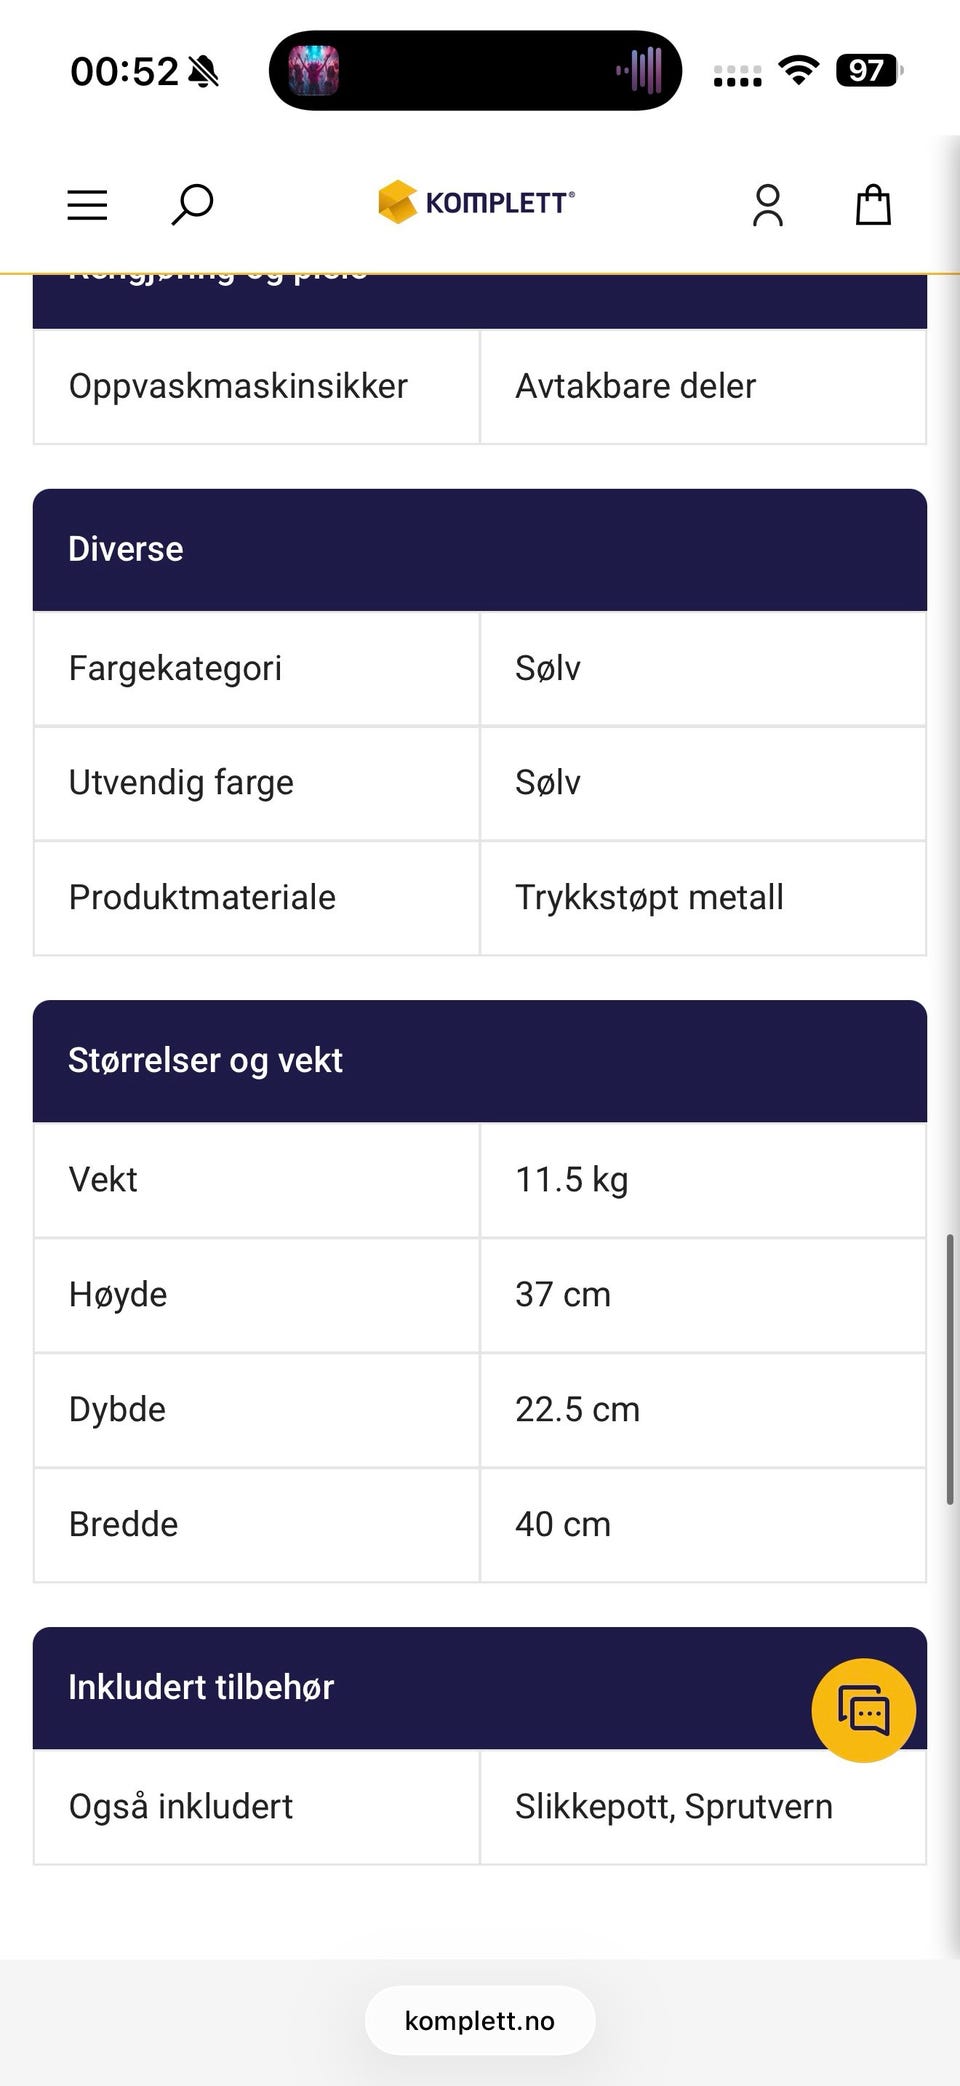Open the hamburger menu
The height and width of the screenshot is (2086, 960).
pos(87,205)
